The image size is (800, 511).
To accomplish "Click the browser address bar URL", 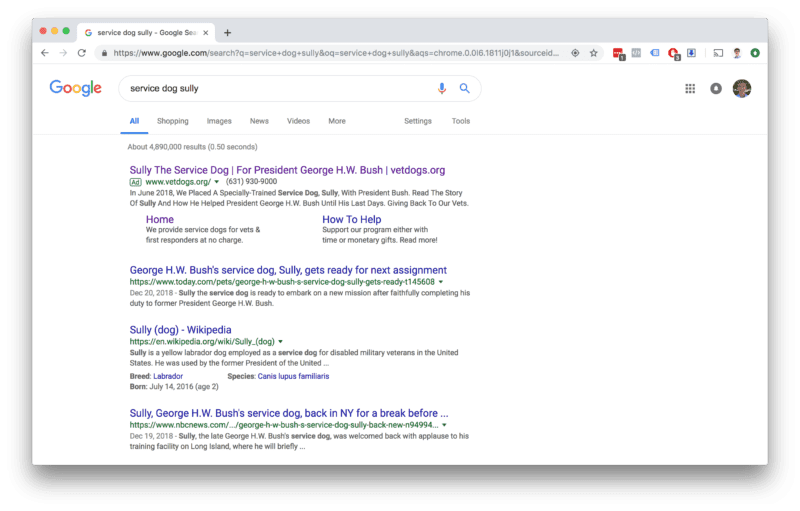I will (336, 53).
